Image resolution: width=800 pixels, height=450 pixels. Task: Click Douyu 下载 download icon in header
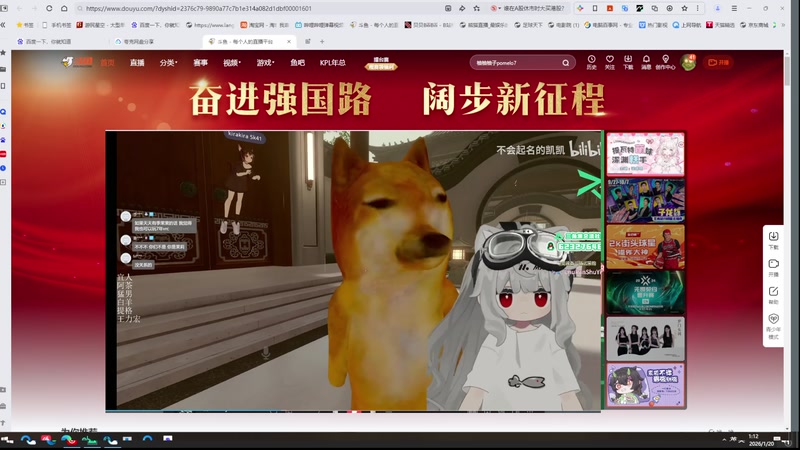pos(628,62)
